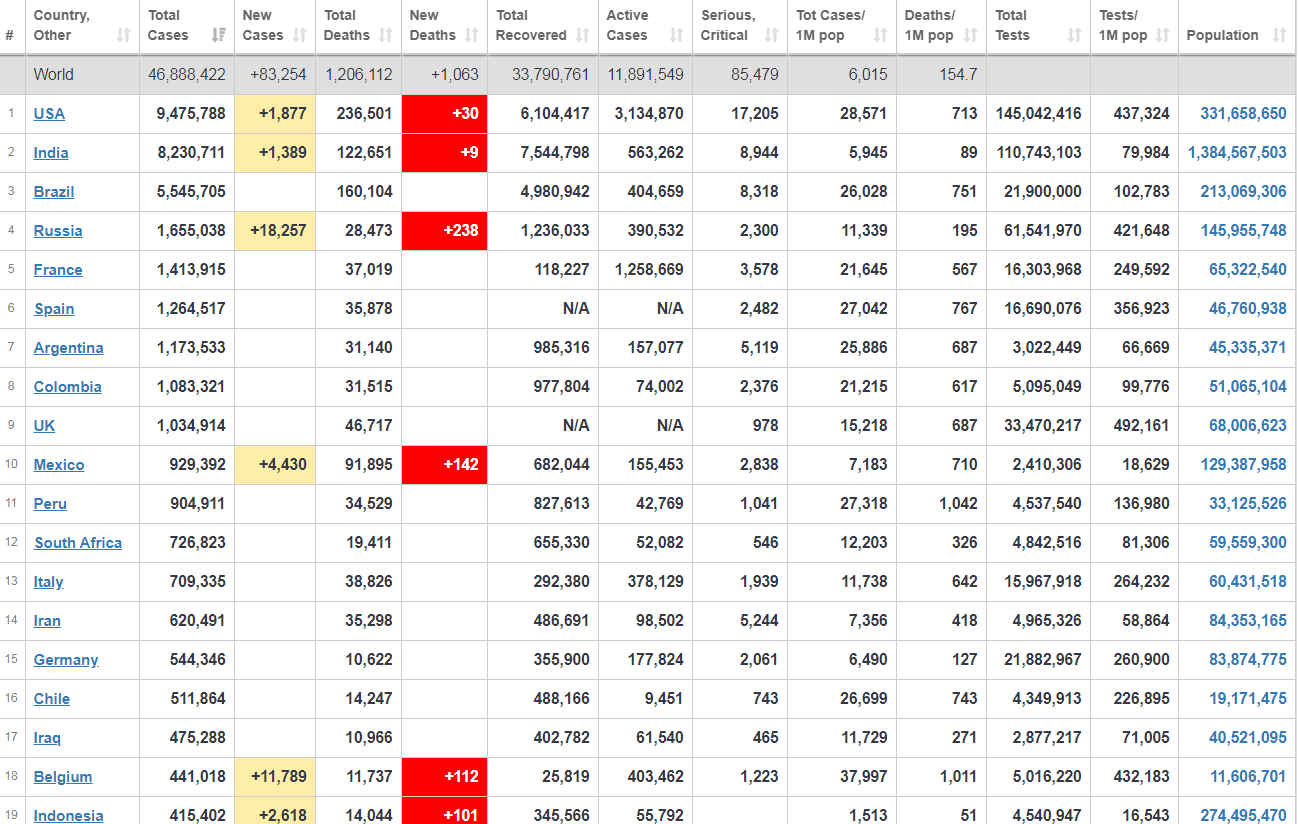Select World active cases 11,891,549
Image resolution: width=1298 pixels, height=824 pixels.
coord(645,75)
